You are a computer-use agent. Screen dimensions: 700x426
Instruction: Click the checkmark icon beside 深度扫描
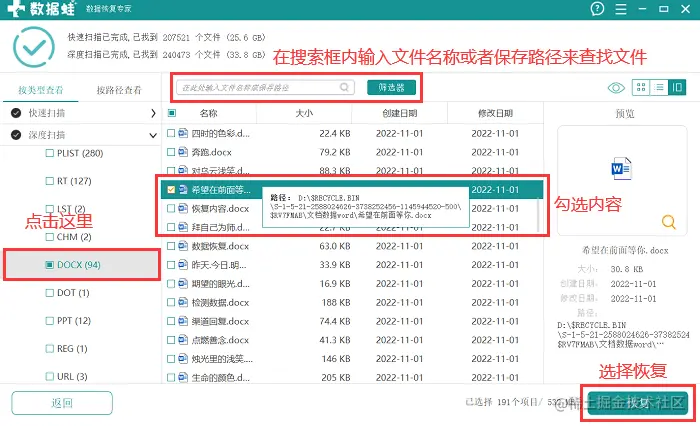click(x=16, y=134)
